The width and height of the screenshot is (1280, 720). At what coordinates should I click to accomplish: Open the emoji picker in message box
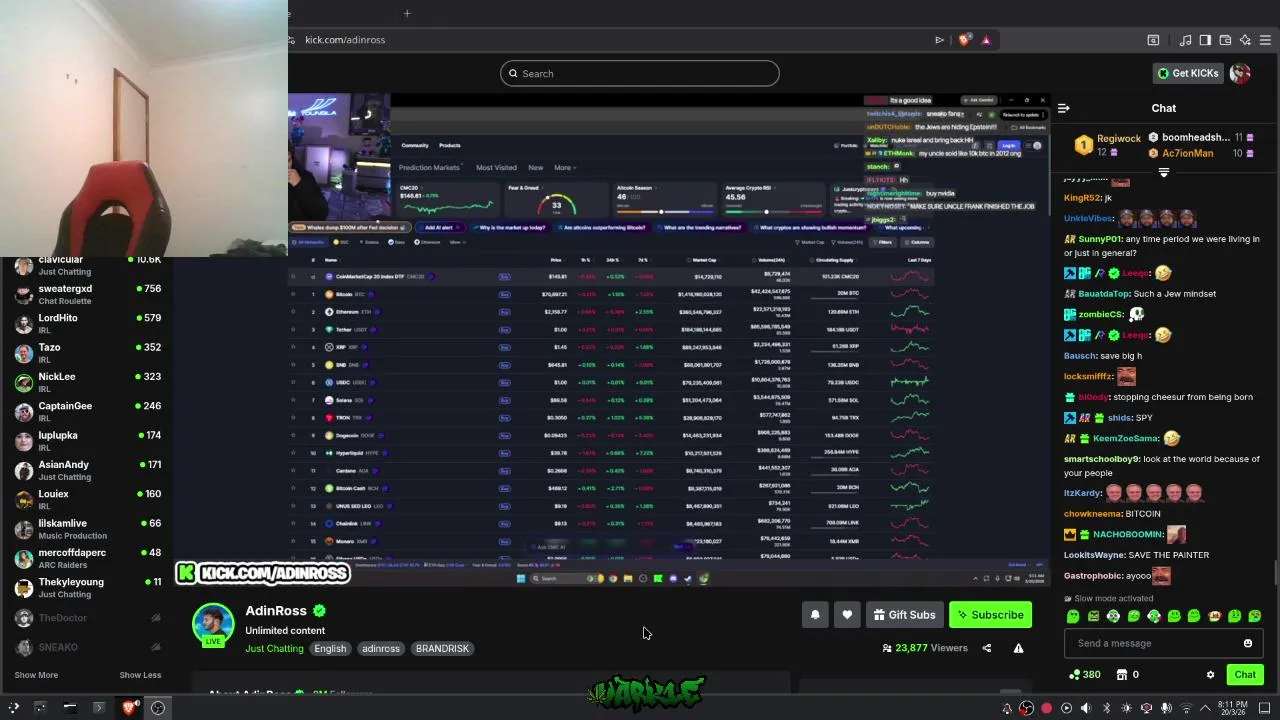pos(1247,643)
